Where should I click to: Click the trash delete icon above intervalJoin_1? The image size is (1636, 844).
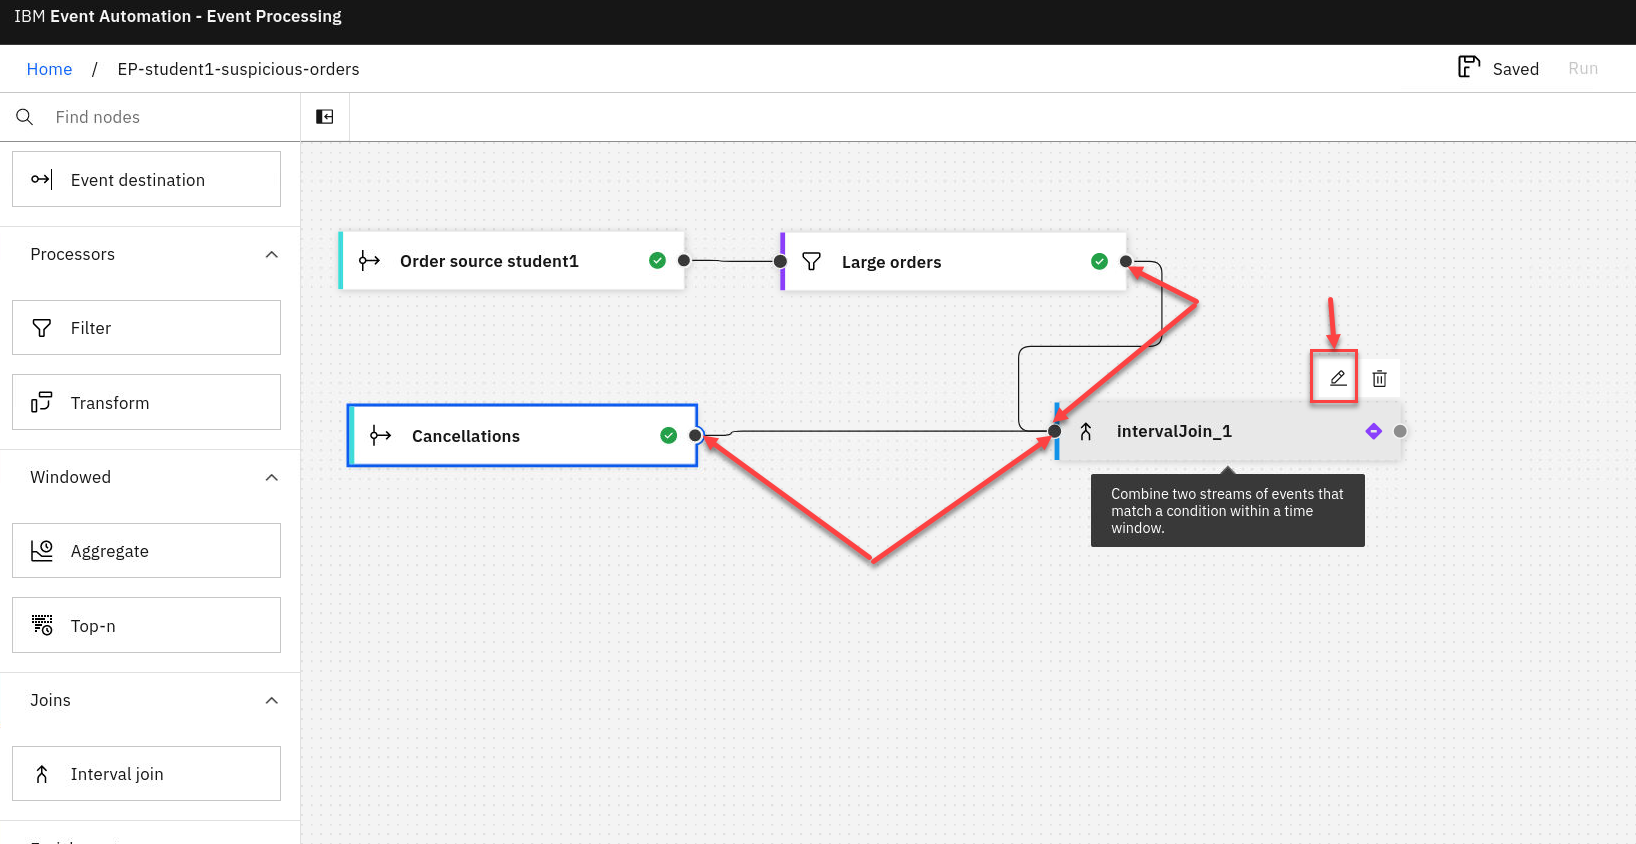point(1379,378)
